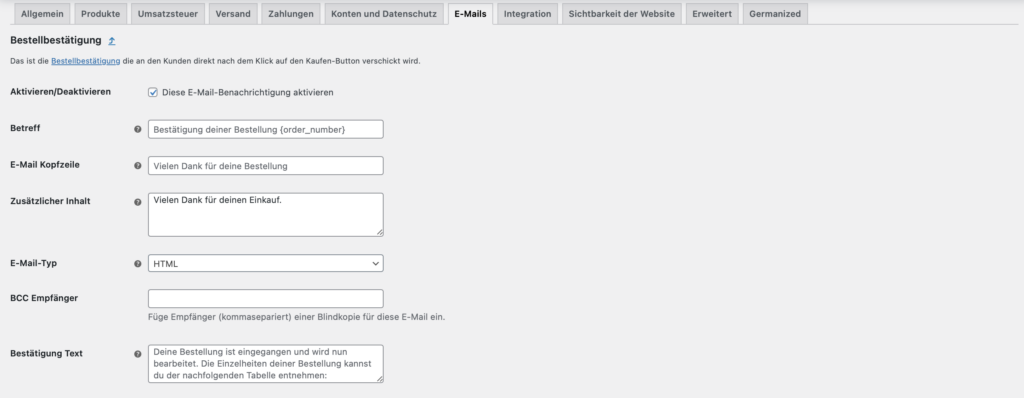Open the Konten und Datenschutz tab
This screenshot has width=1024, height=398.
pyautogui.click(x=384, y=14)
